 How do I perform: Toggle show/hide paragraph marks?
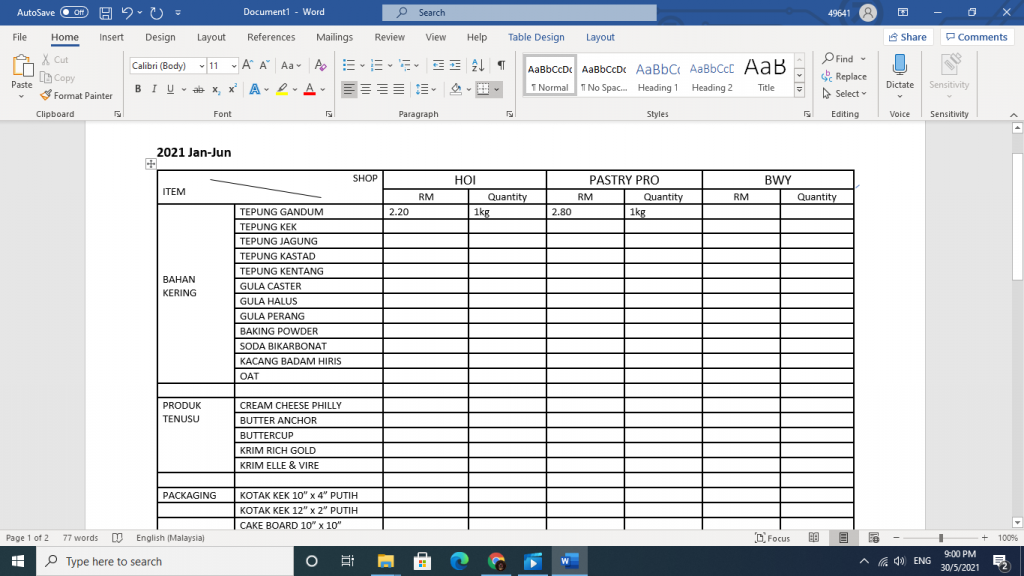coord(501,65)
